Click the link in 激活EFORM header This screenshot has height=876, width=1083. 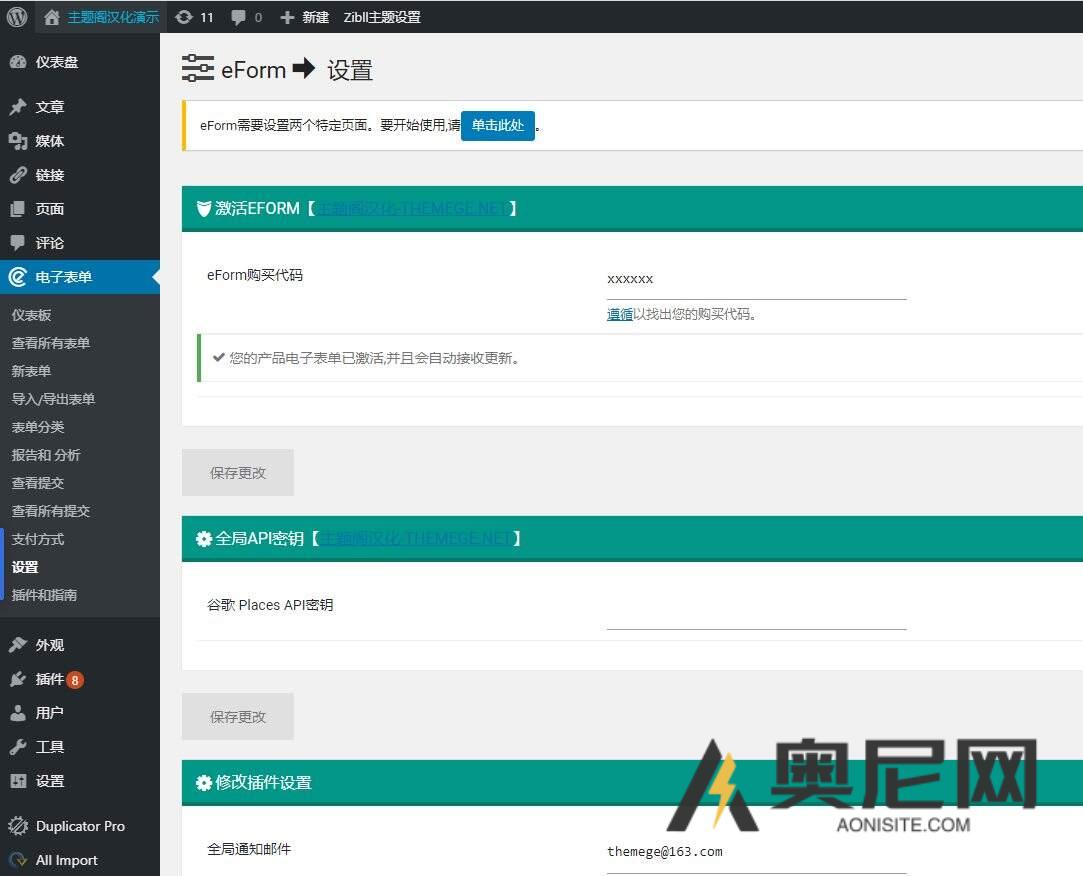point(412,209)
